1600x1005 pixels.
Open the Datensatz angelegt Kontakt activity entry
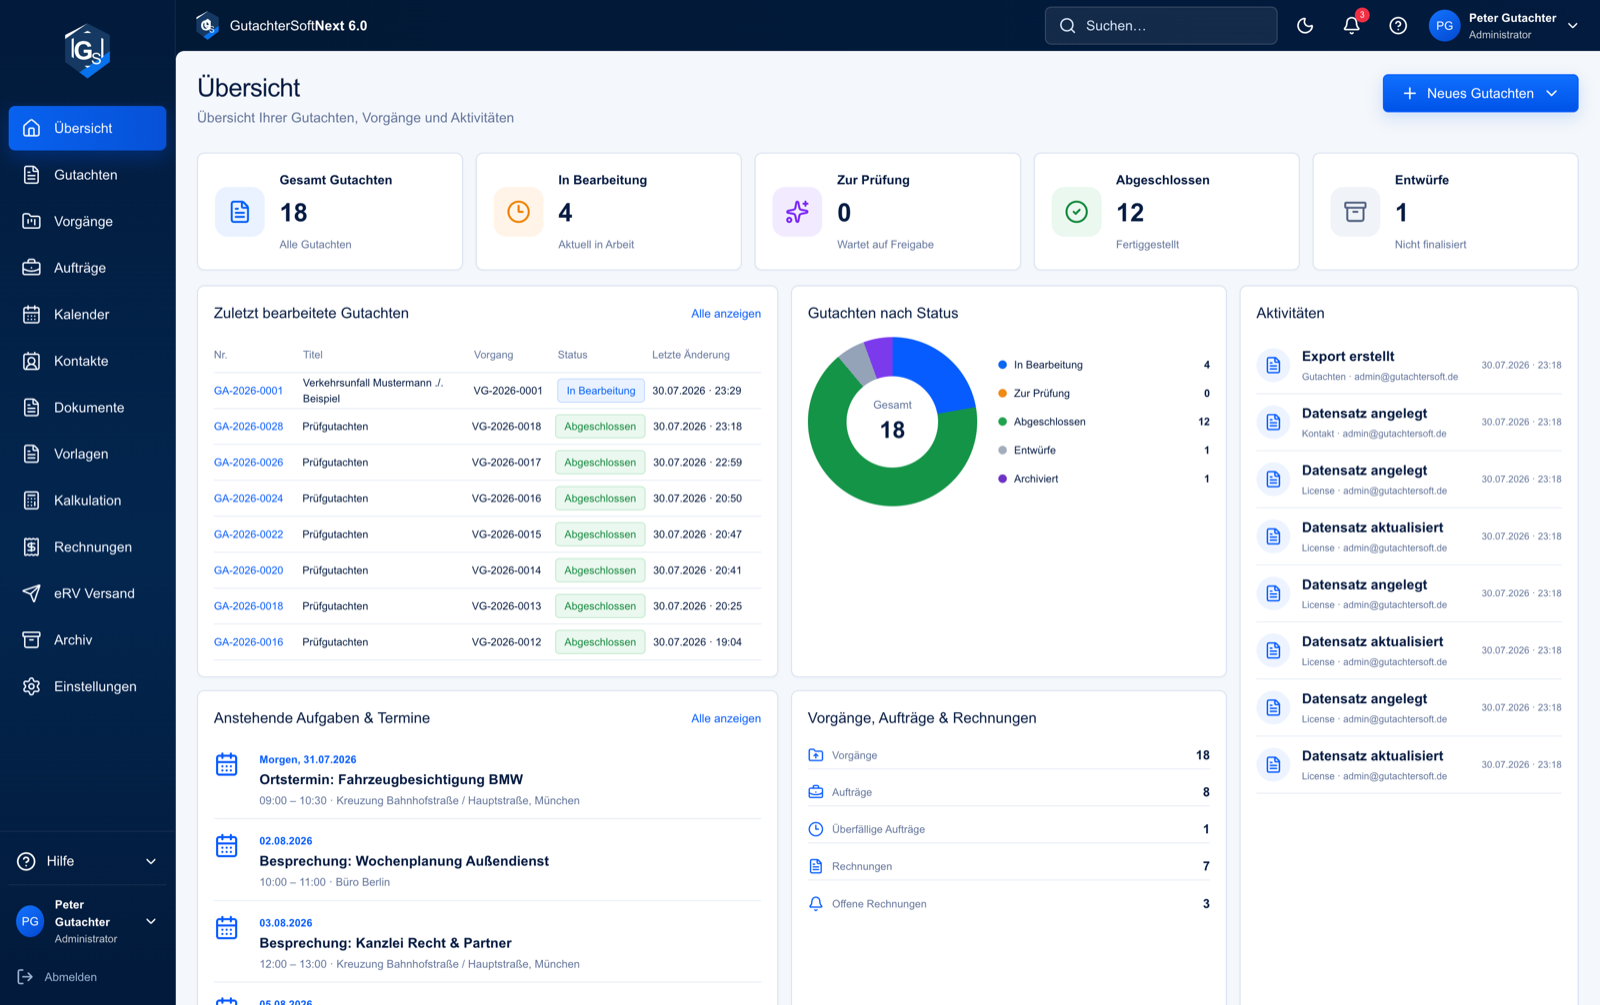(1409, 423)
